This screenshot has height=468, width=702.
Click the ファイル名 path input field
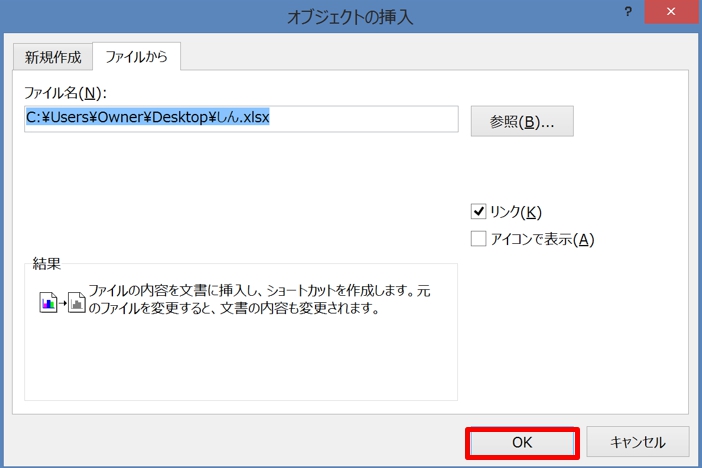pyautogui.click(x=241, y=119)
